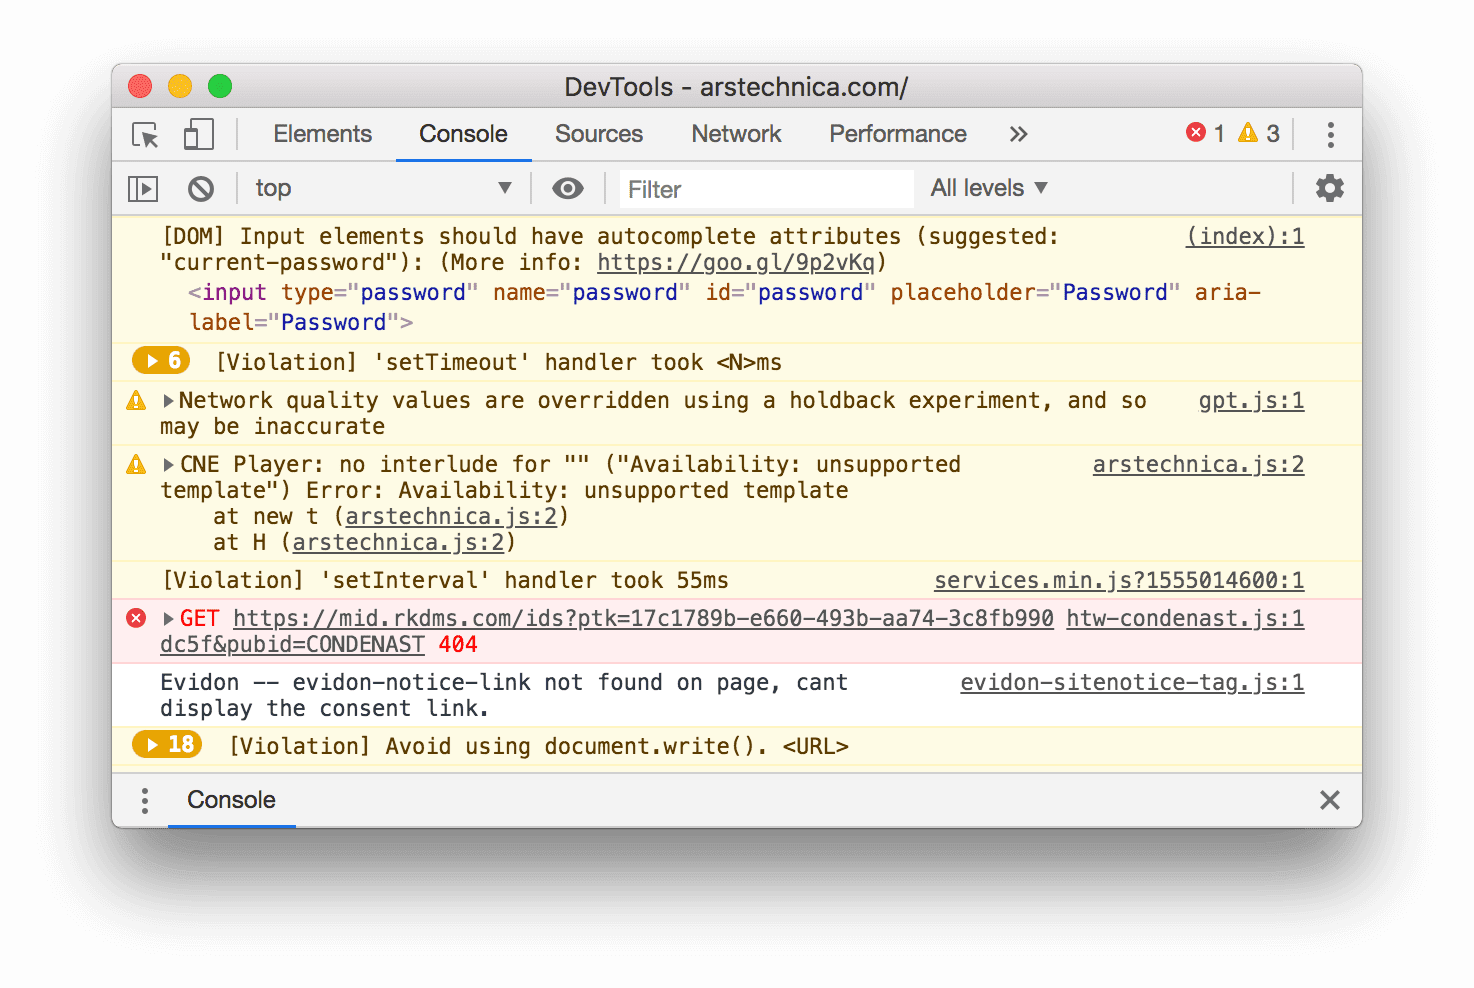1474x988 pixels.
Task: Create a live expression via the eye icon
Action: coord(568,188)
